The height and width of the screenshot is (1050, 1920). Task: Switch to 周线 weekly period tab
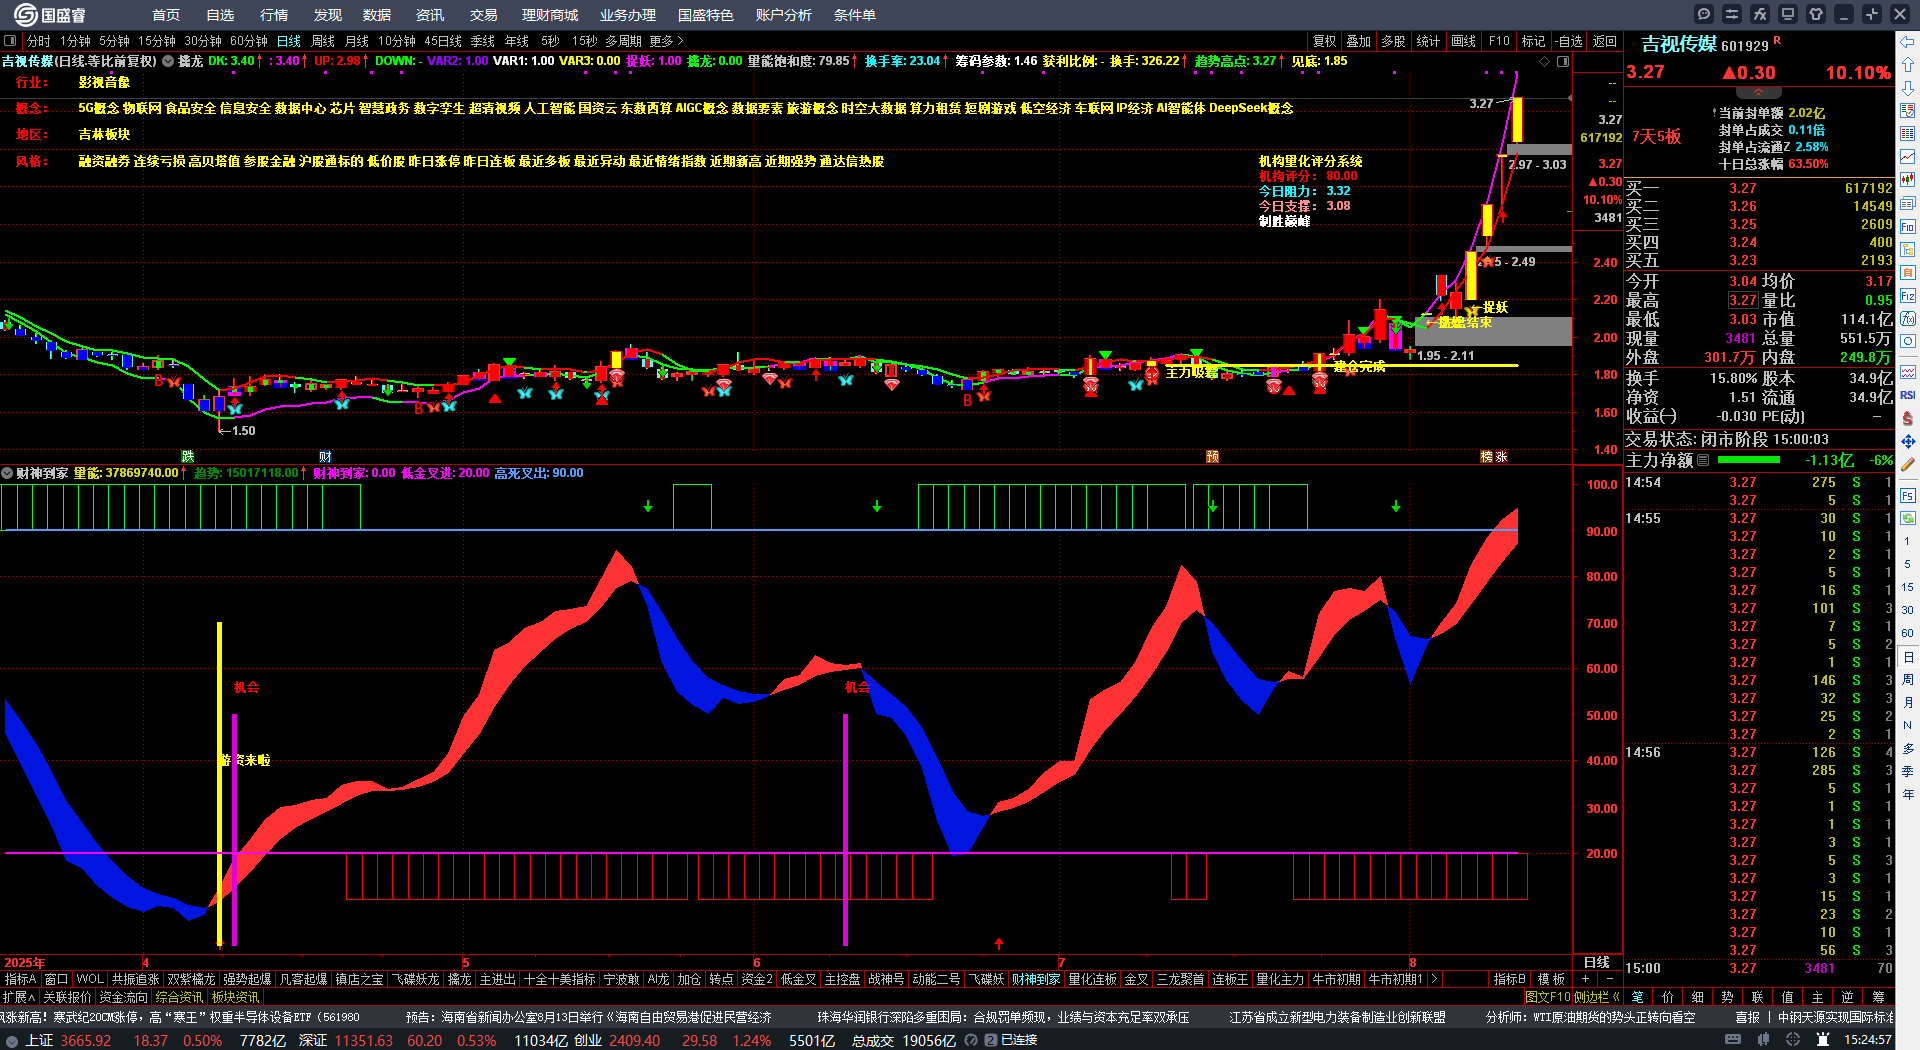pos(323,41)
